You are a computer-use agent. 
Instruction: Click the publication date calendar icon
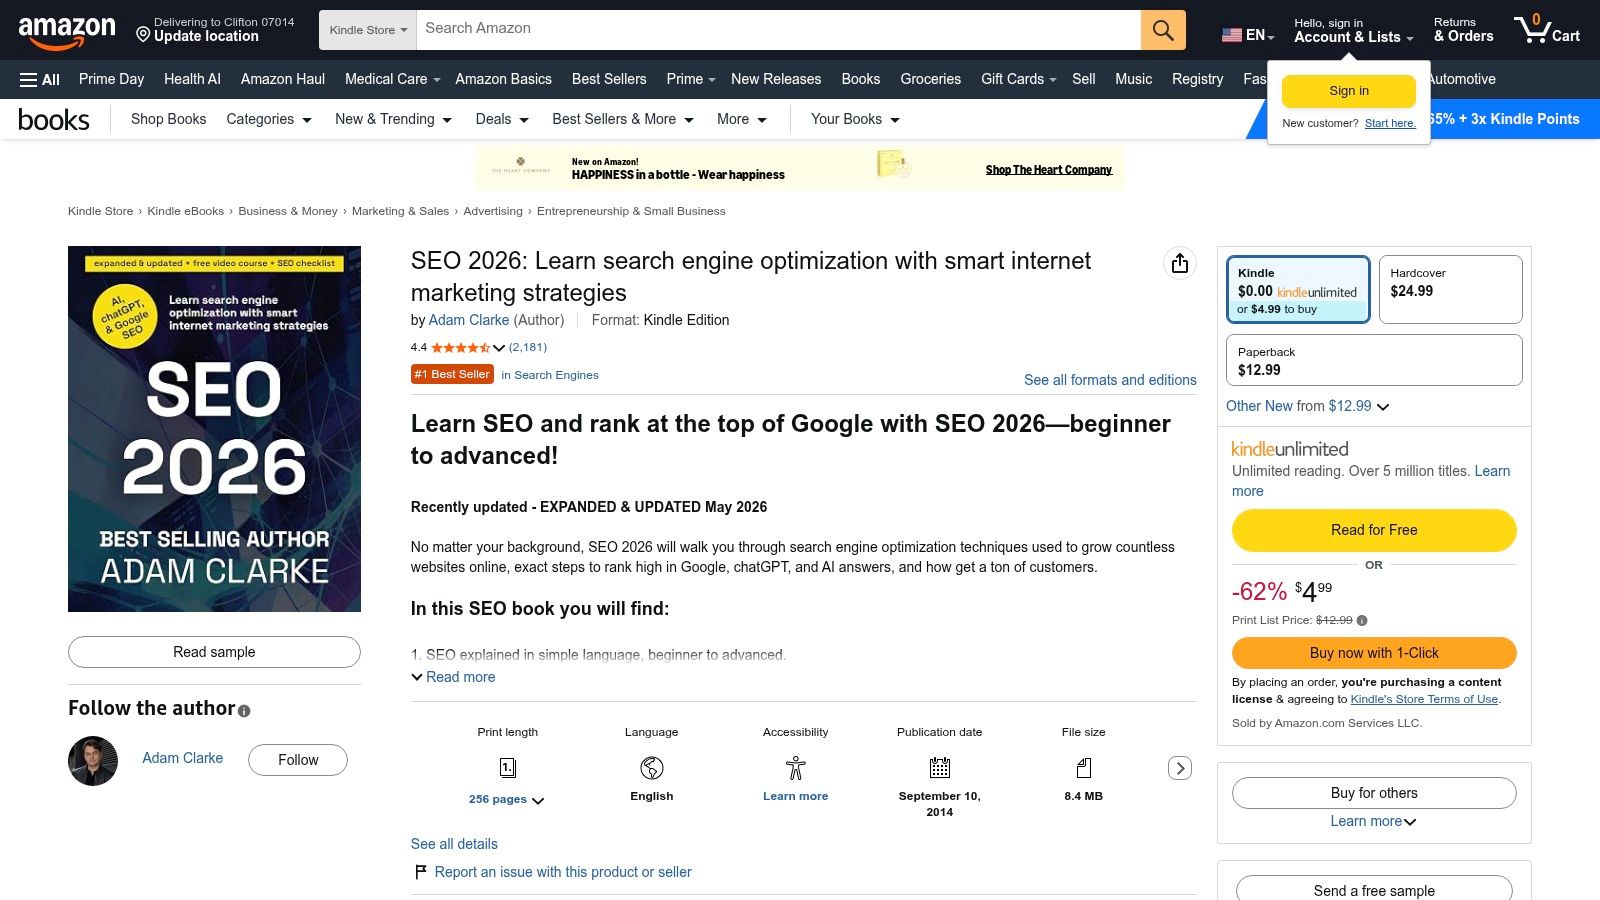pyautogui.click(x=940, y=768)
